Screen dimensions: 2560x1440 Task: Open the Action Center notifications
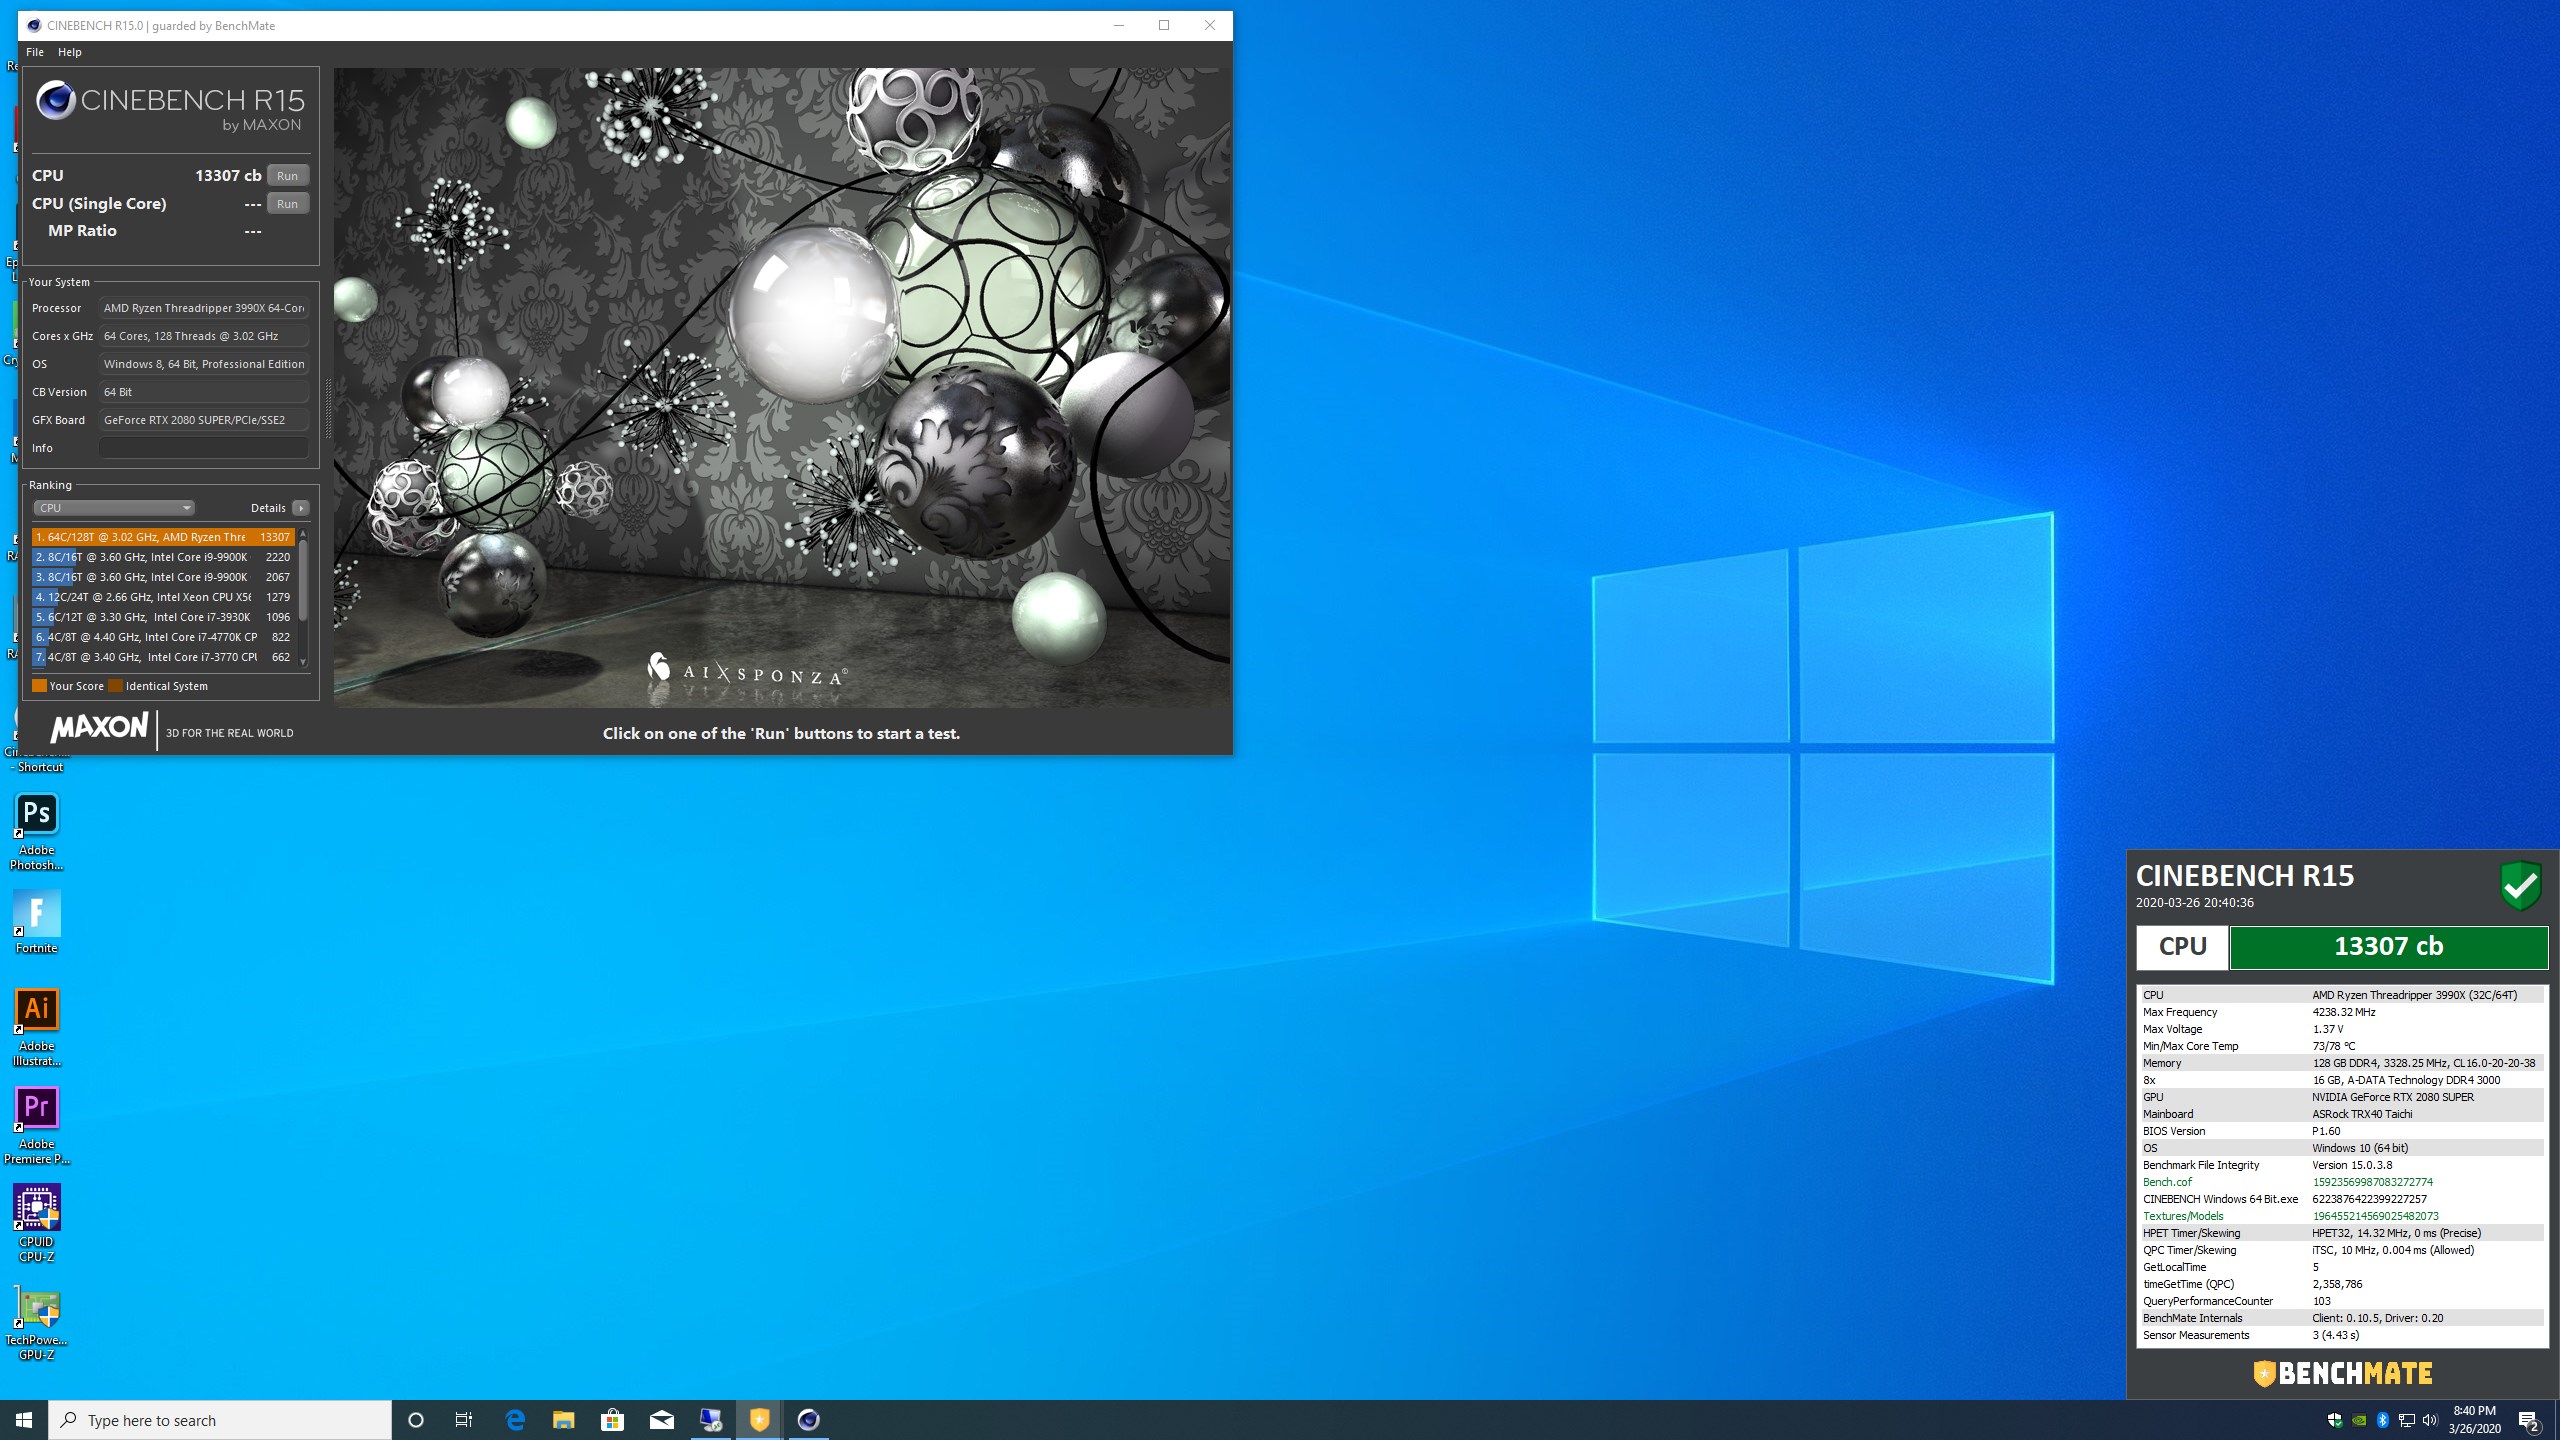tap(2530, 1420)
